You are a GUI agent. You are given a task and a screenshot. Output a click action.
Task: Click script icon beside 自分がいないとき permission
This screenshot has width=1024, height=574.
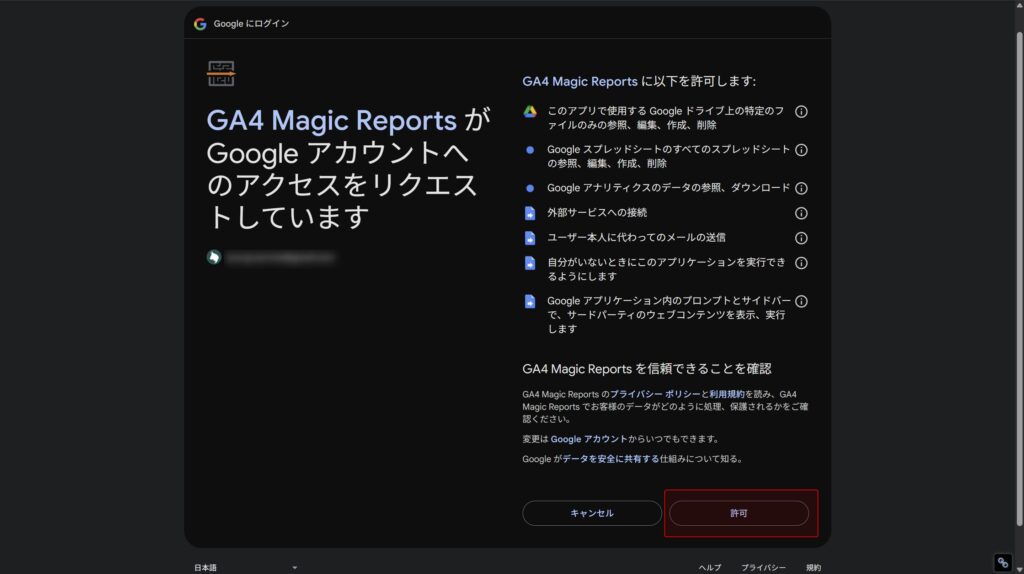click(x=530, y=263)
